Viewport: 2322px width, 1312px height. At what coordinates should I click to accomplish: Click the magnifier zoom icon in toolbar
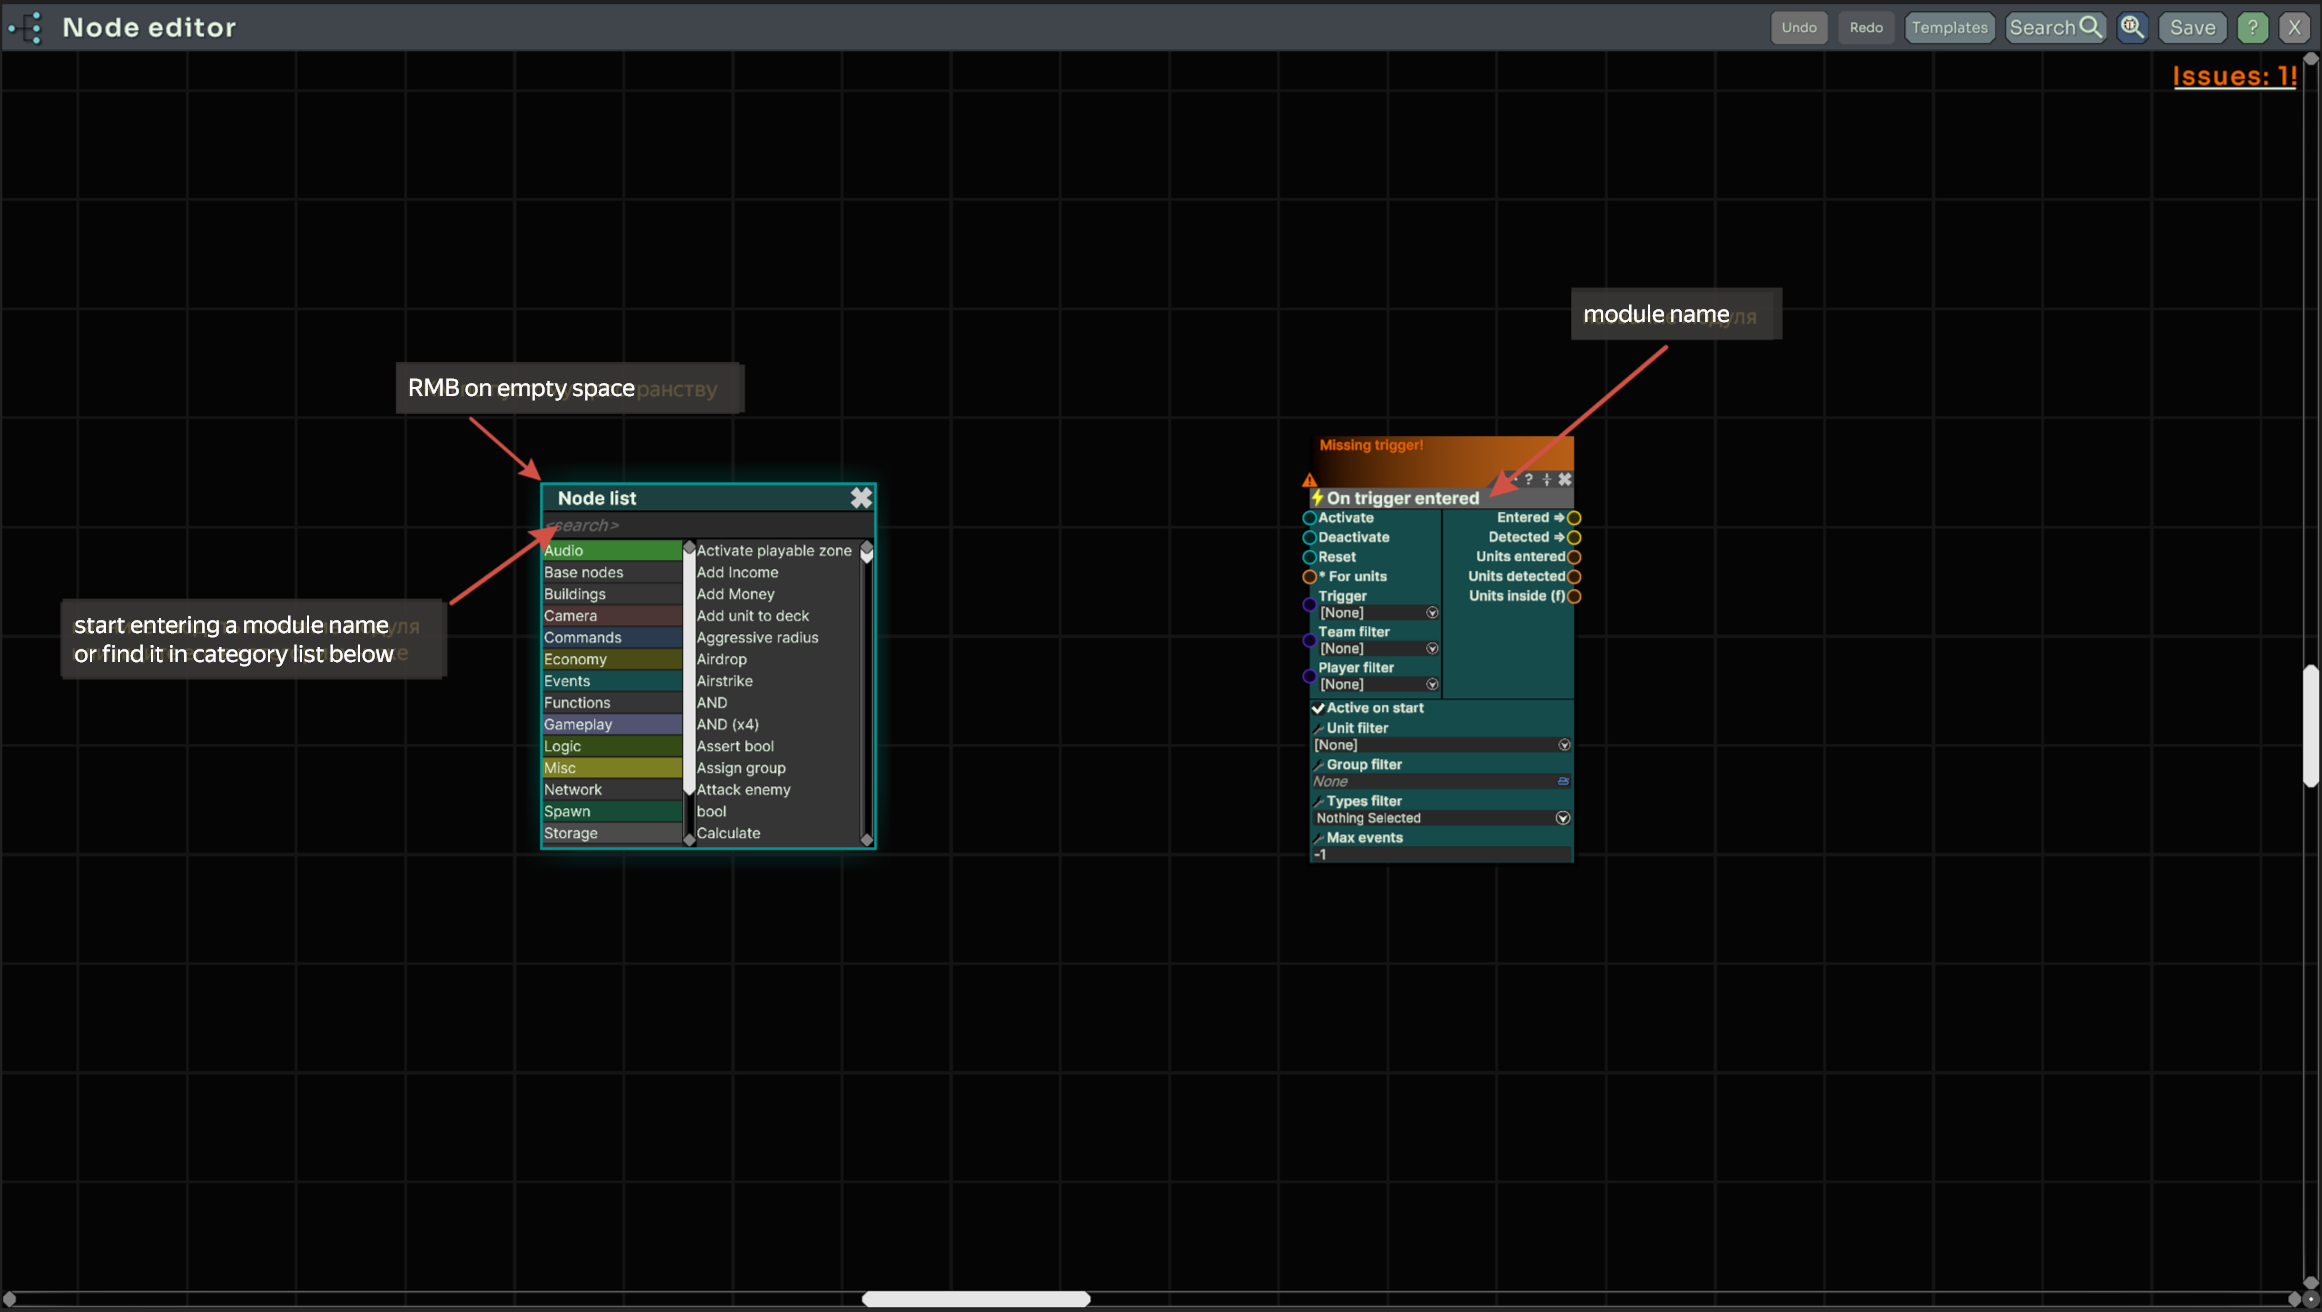click(x=2131, y=27)
